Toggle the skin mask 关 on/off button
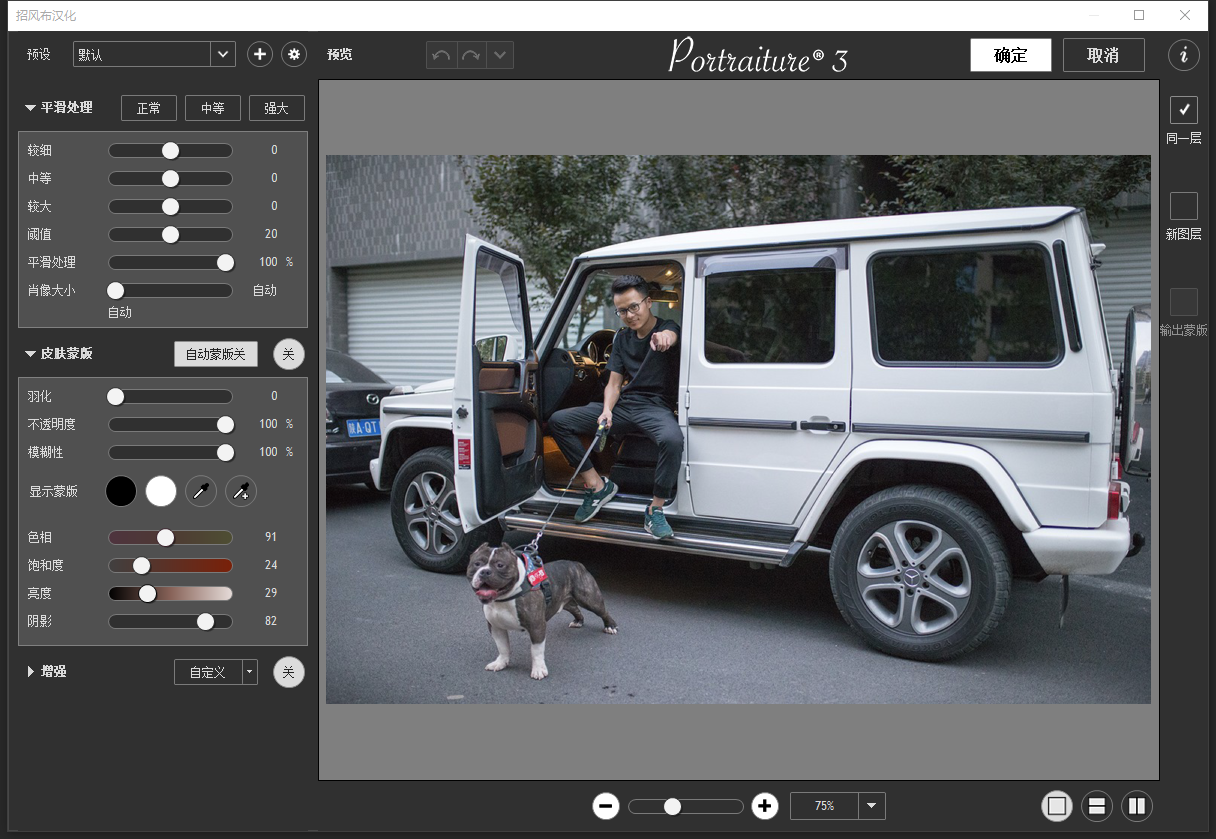This screenshot has height=839, width=1216. point(289,354)
